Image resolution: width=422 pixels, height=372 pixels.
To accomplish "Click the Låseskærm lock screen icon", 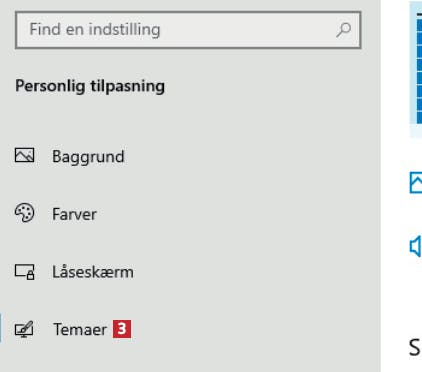I will (x=24, y=271).
